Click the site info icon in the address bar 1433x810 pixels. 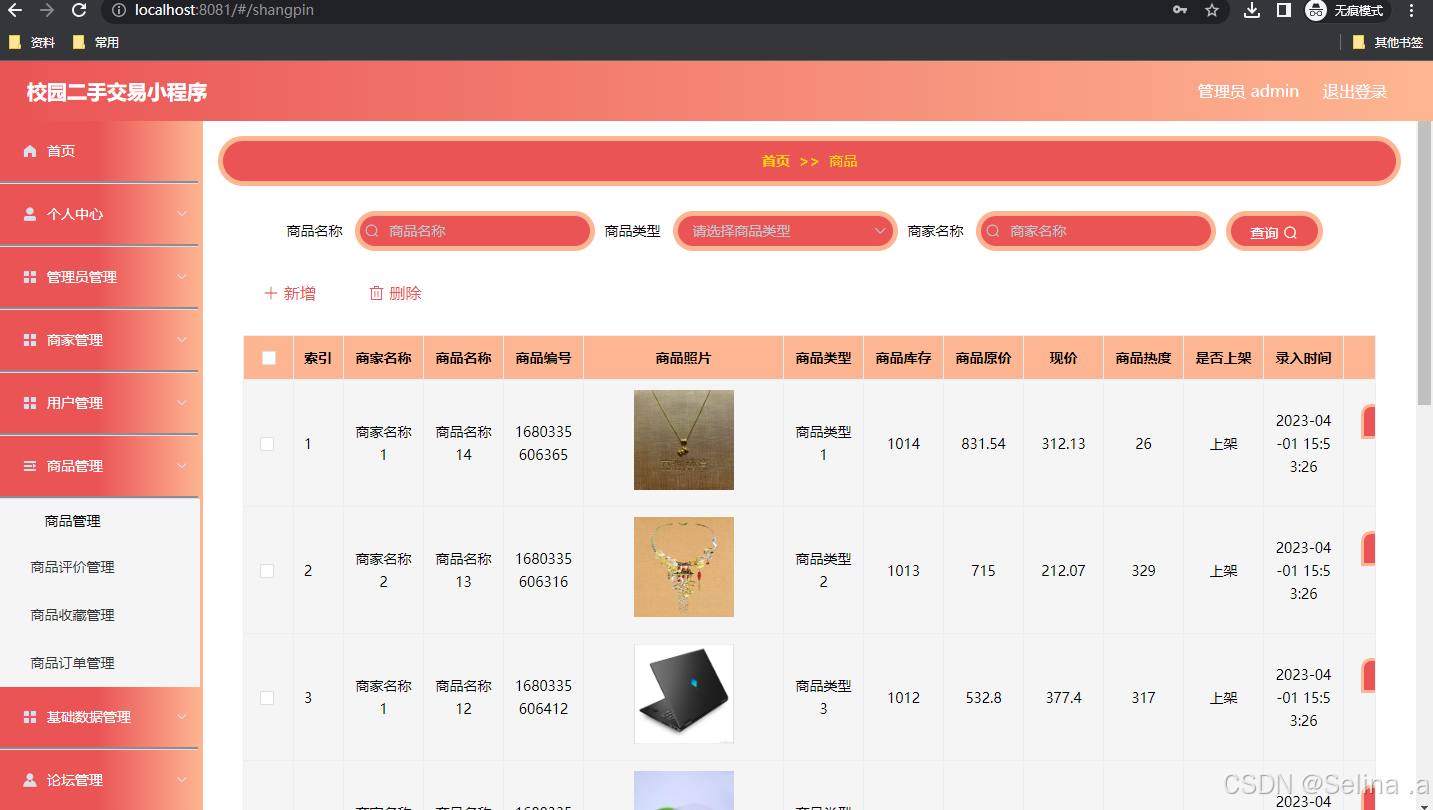click(x=118, y=10)
